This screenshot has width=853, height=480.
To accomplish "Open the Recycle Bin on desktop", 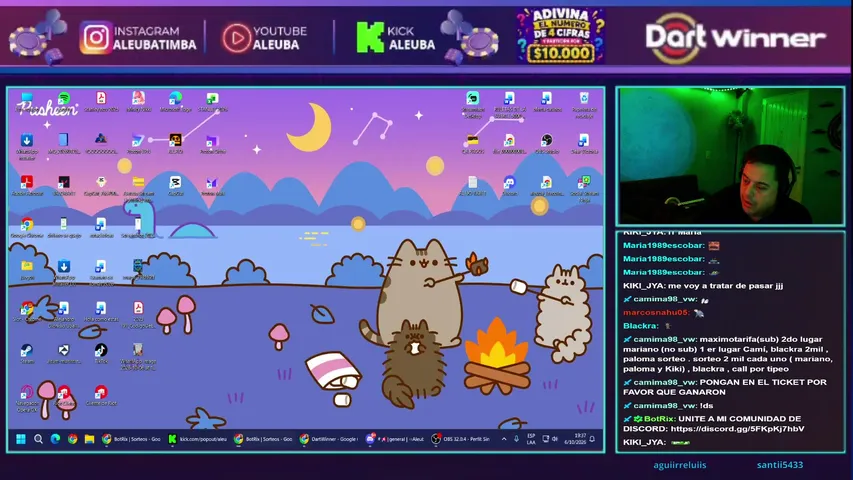I will (584, 103).
